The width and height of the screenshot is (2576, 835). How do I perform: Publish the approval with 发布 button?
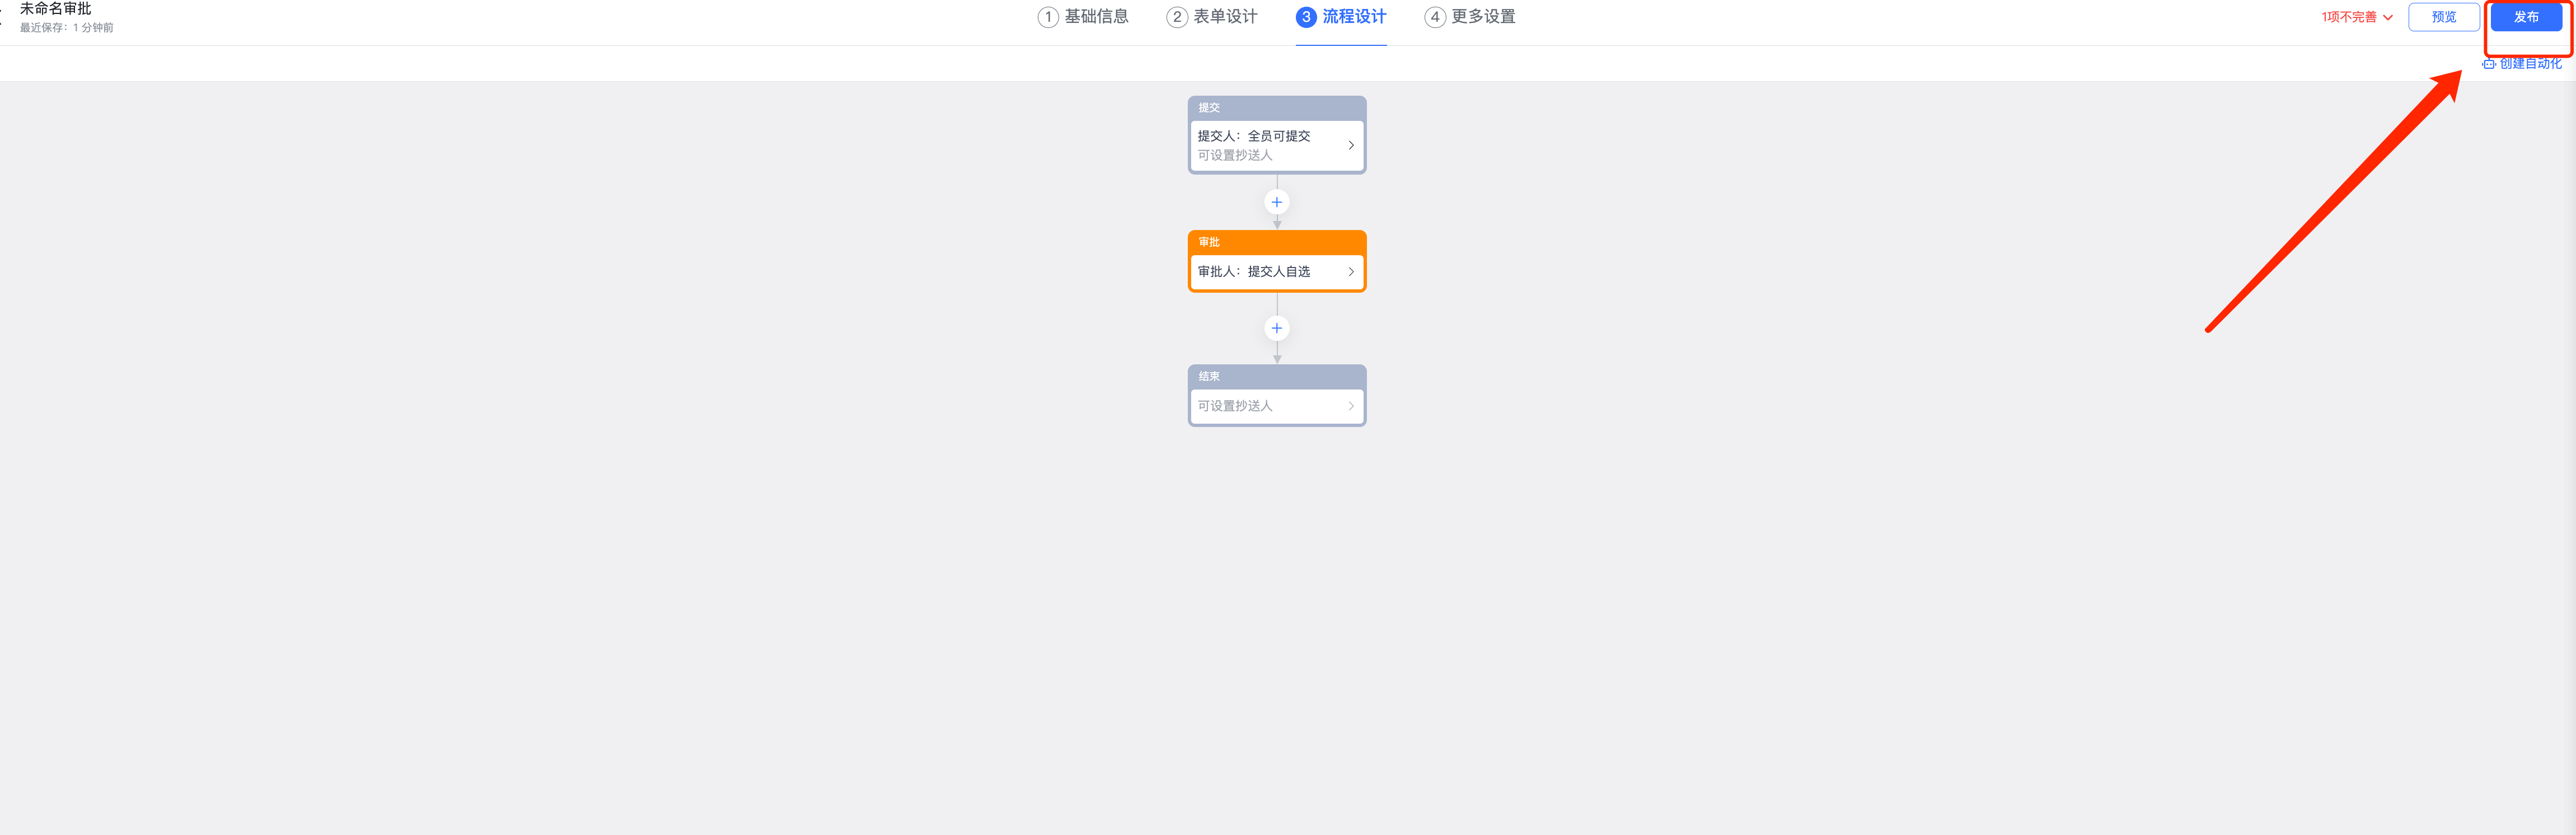[x=2525, y=17]
